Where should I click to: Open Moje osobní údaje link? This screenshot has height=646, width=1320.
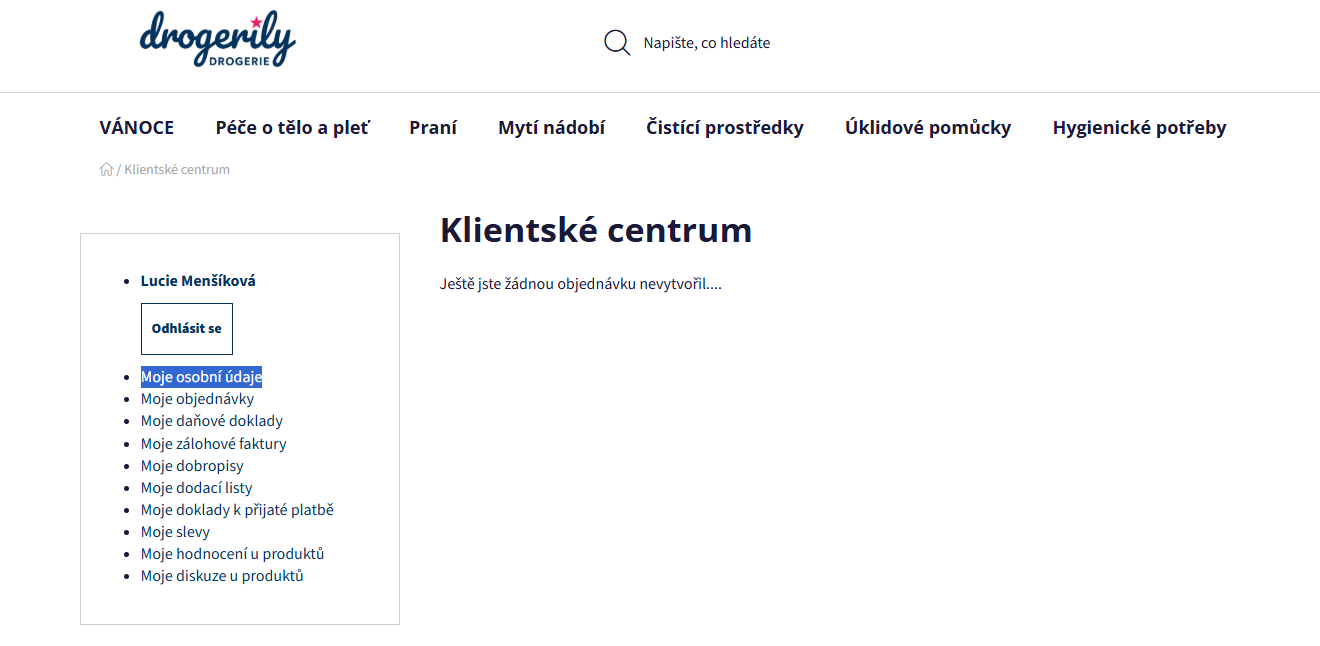point(201,377)
